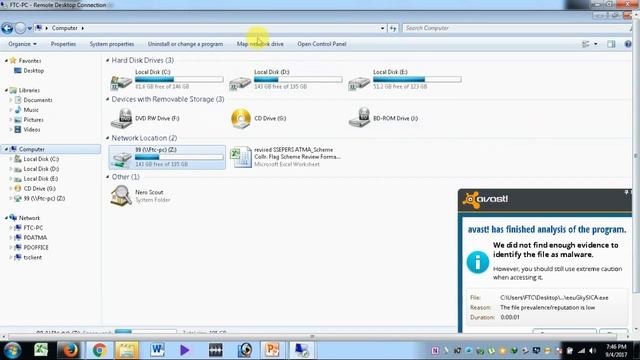Image resolution: width=640 pixels, height=360 pixels.
Task: Select the 99 (\\Ftc-pc) (Z:) network drive
Action: (167, 157)
